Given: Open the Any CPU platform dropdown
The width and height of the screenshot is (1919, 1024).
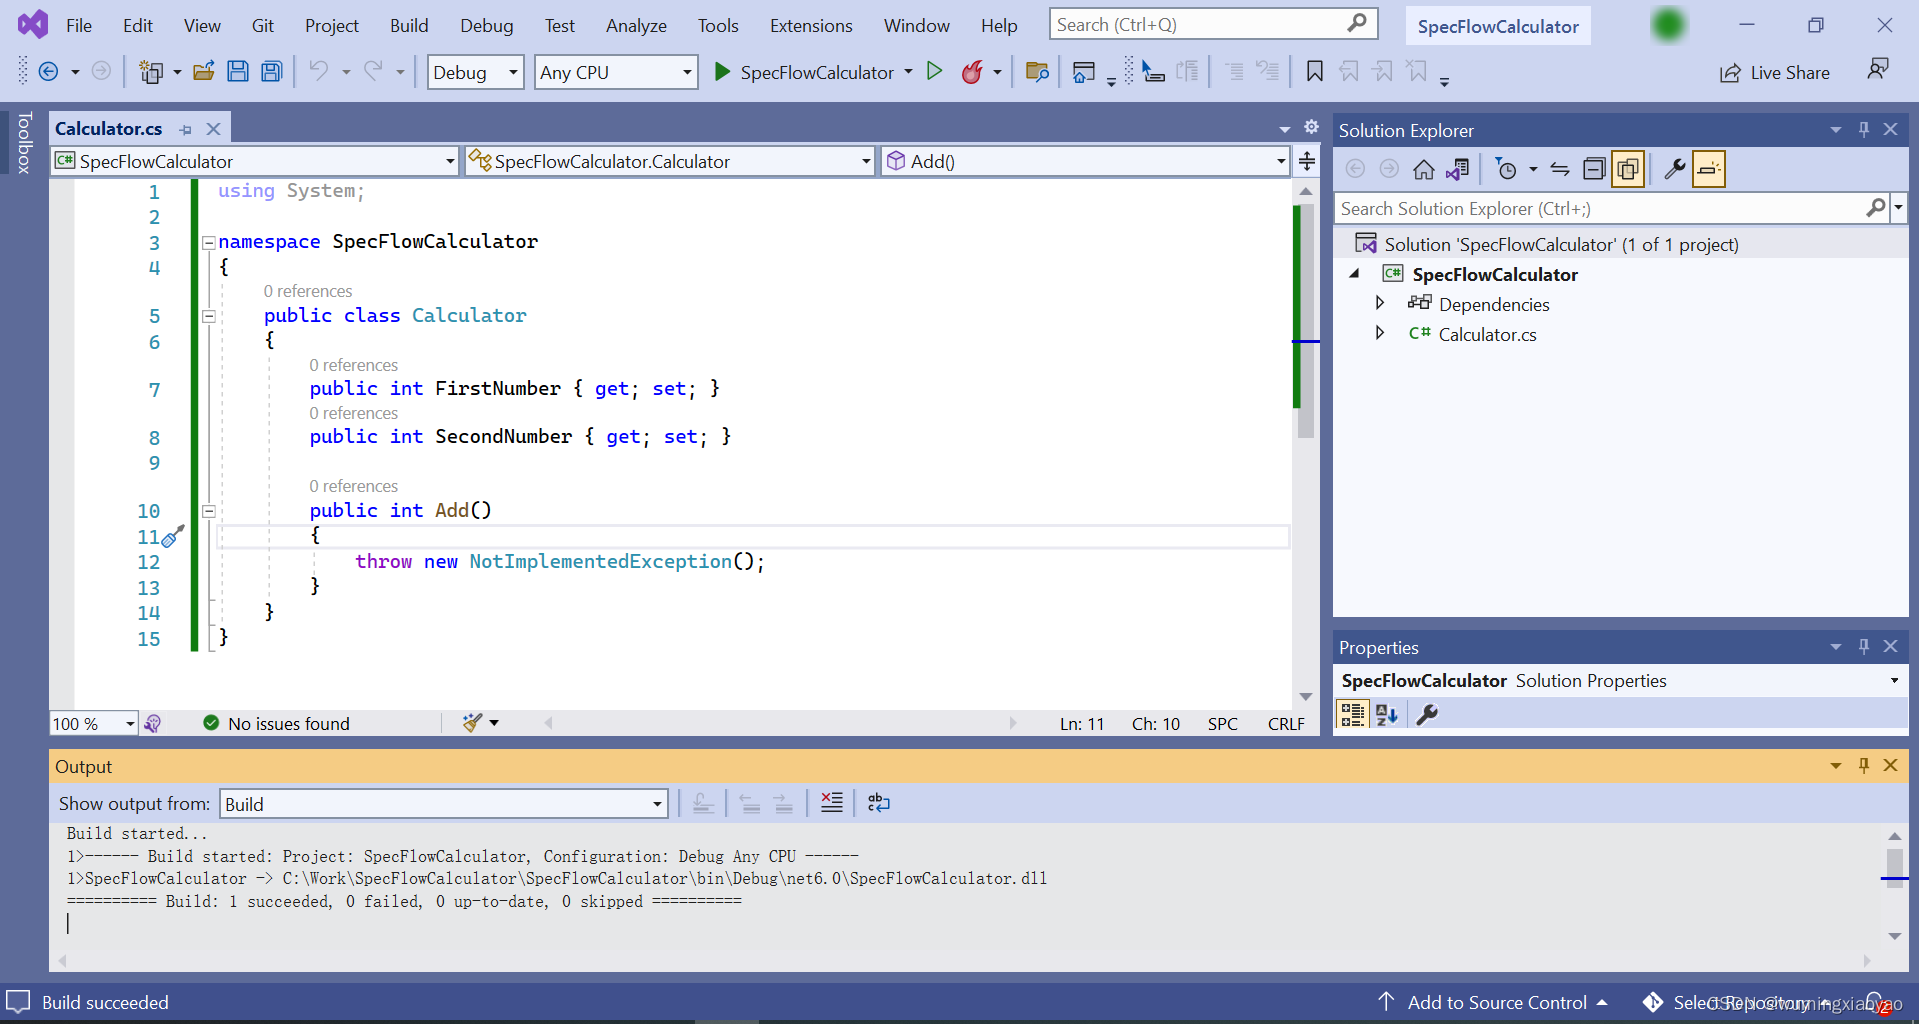Looking at the screenshot, I should 616,72.
